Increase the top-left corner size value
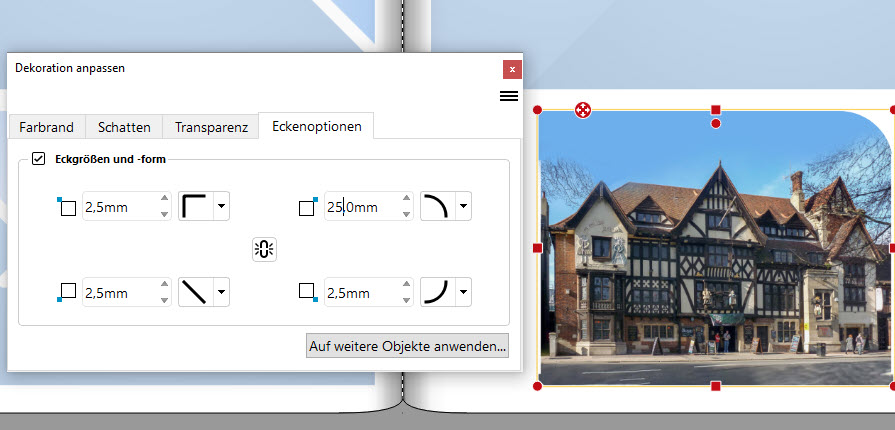895x430 pixels. click(164, 198)
